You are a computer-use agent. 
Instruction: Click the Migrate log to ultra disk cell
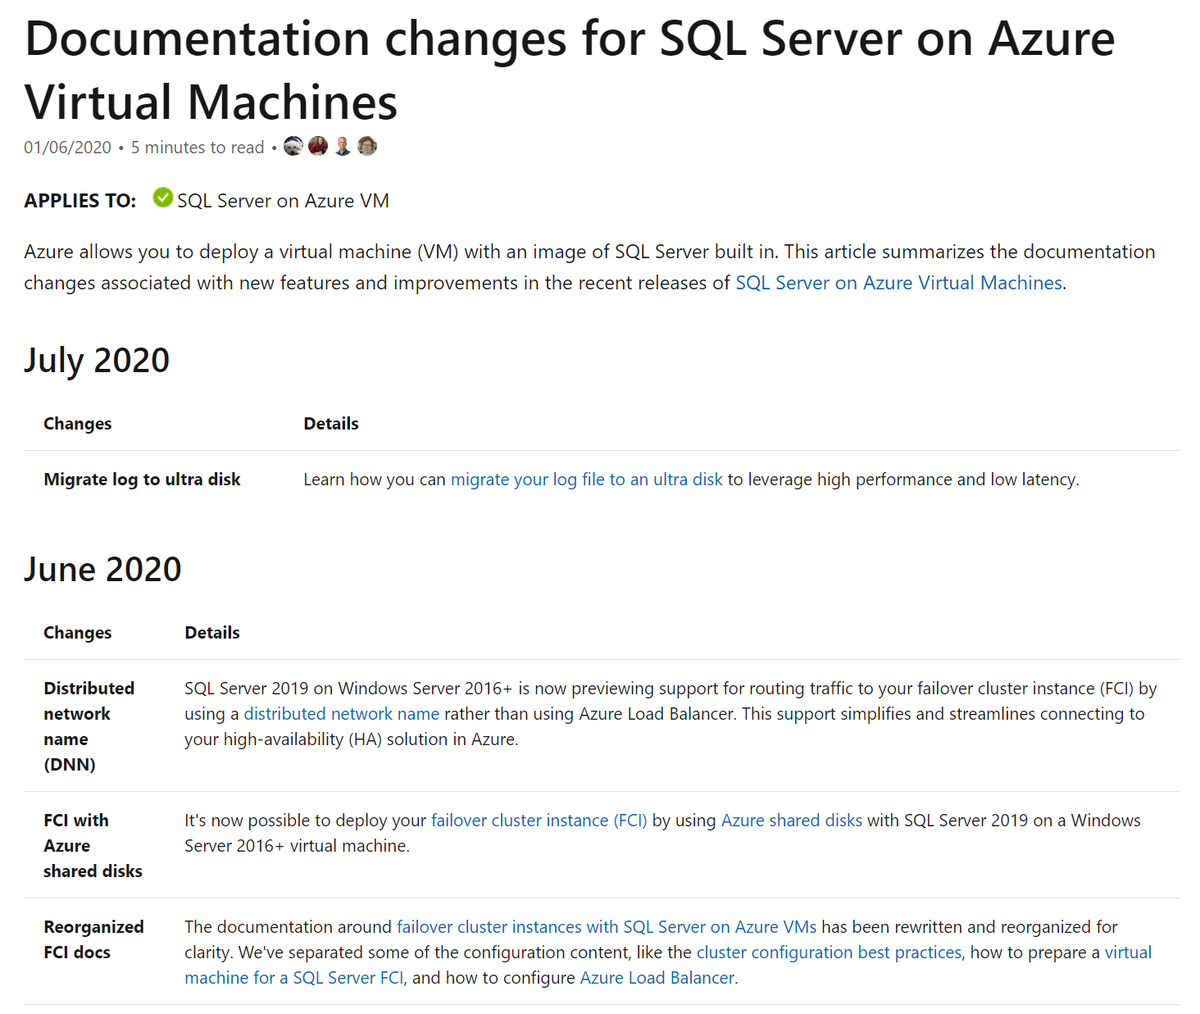pos(142,479)
